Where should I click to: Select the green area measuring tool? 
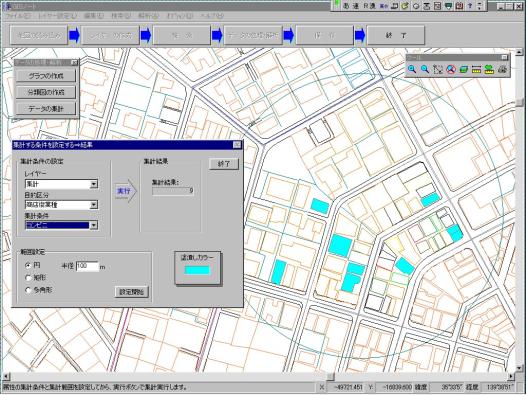(x=489, y=69)
